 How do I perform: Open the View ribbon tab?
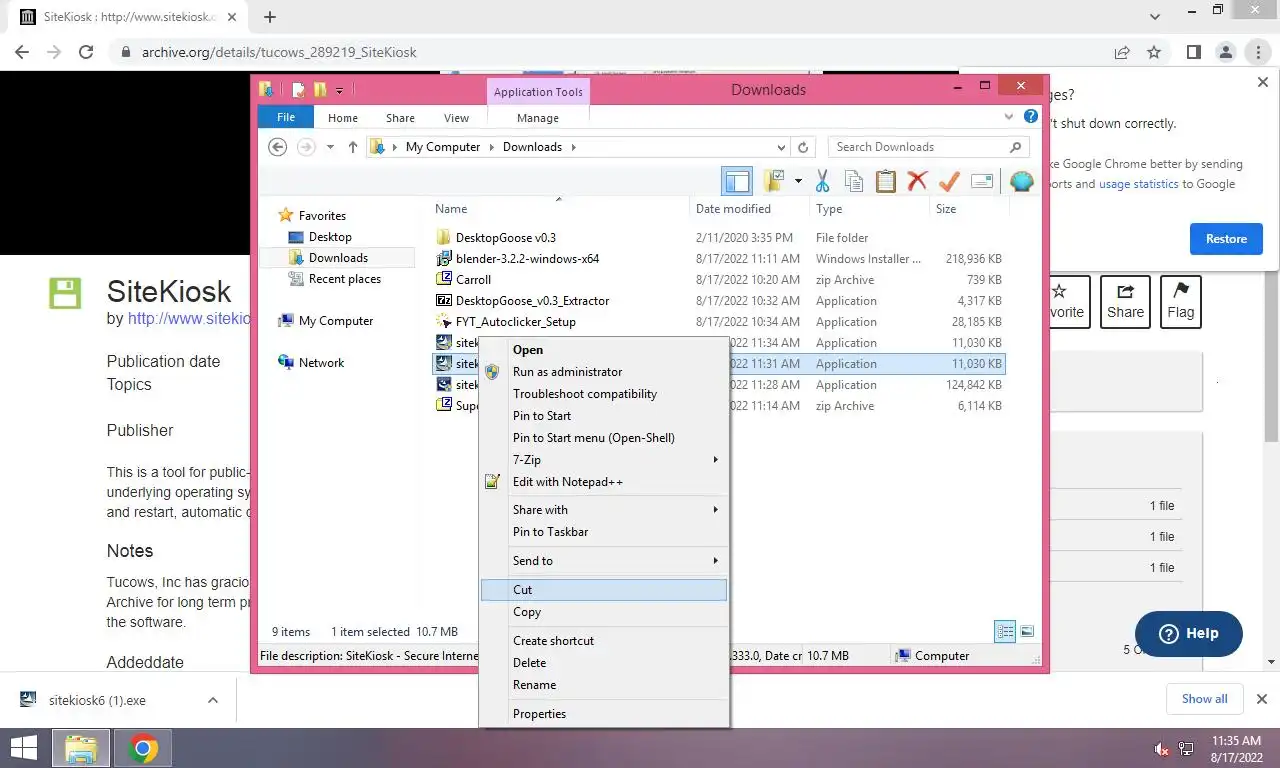[456, 117]
